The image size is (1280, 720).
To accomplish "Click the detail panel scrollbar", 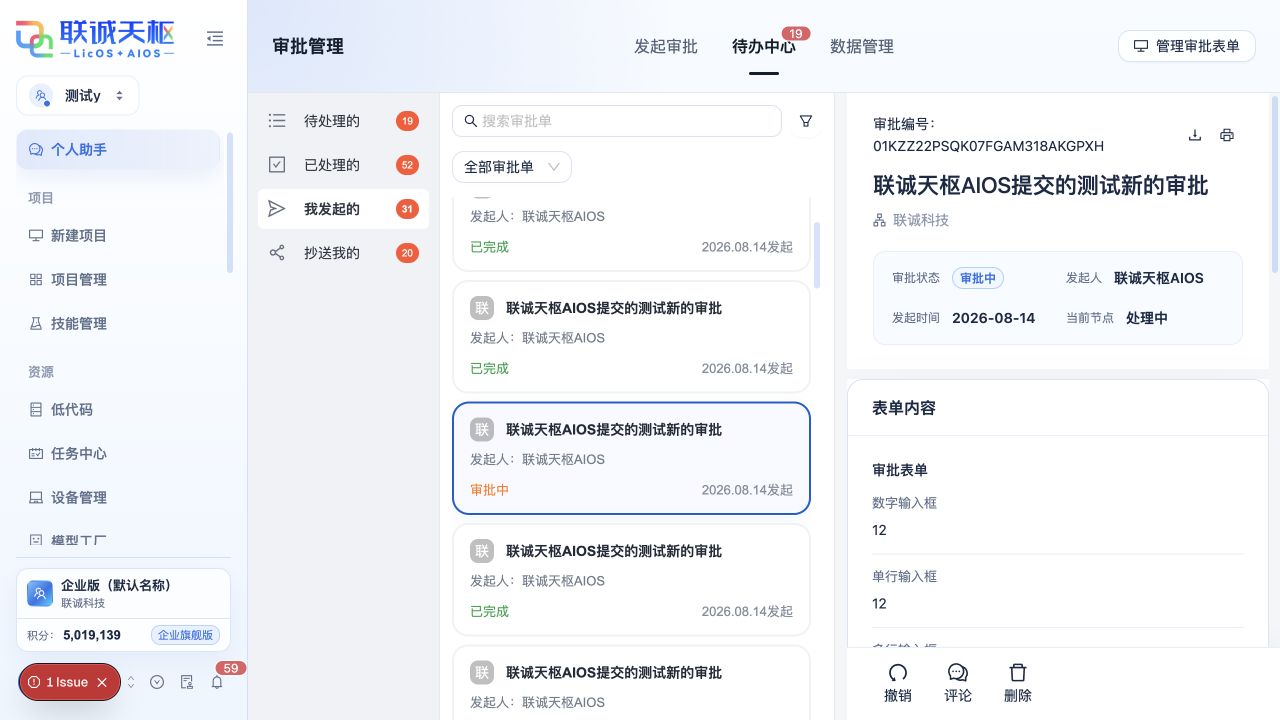I will [1275, 184].
